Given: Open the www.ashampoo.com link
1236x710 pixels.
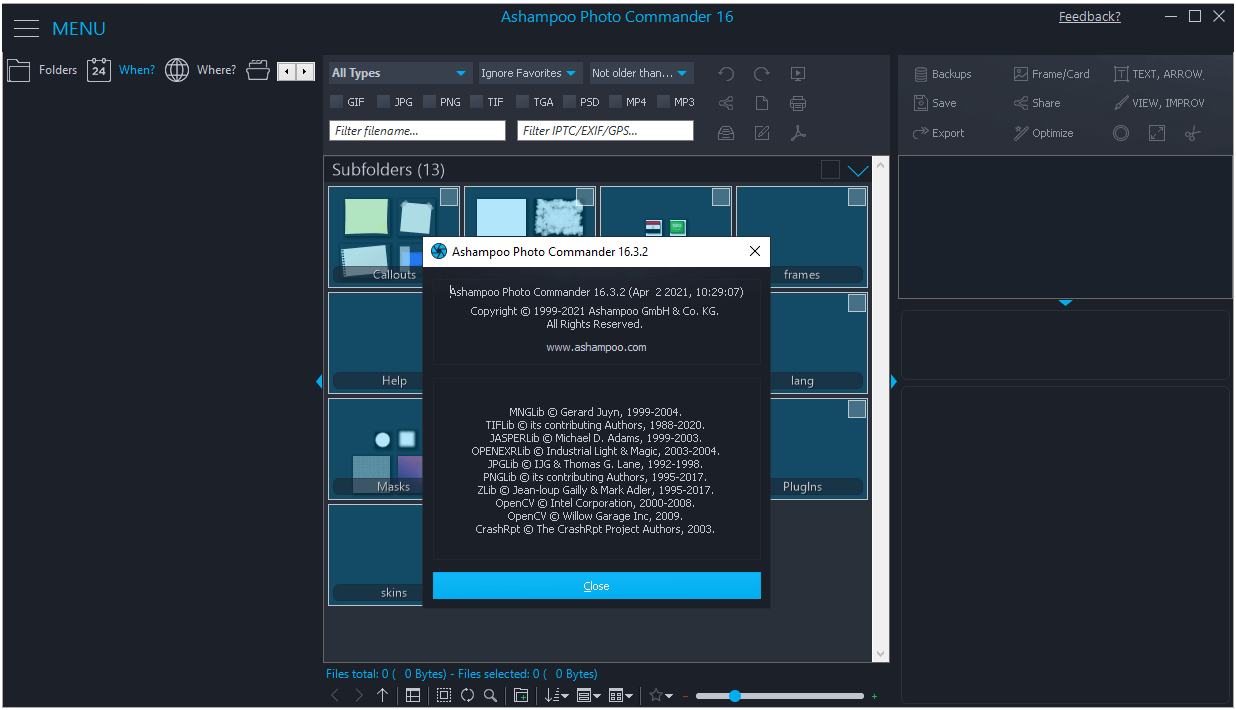Looking at the screenshot, I should tap(596, 347).
